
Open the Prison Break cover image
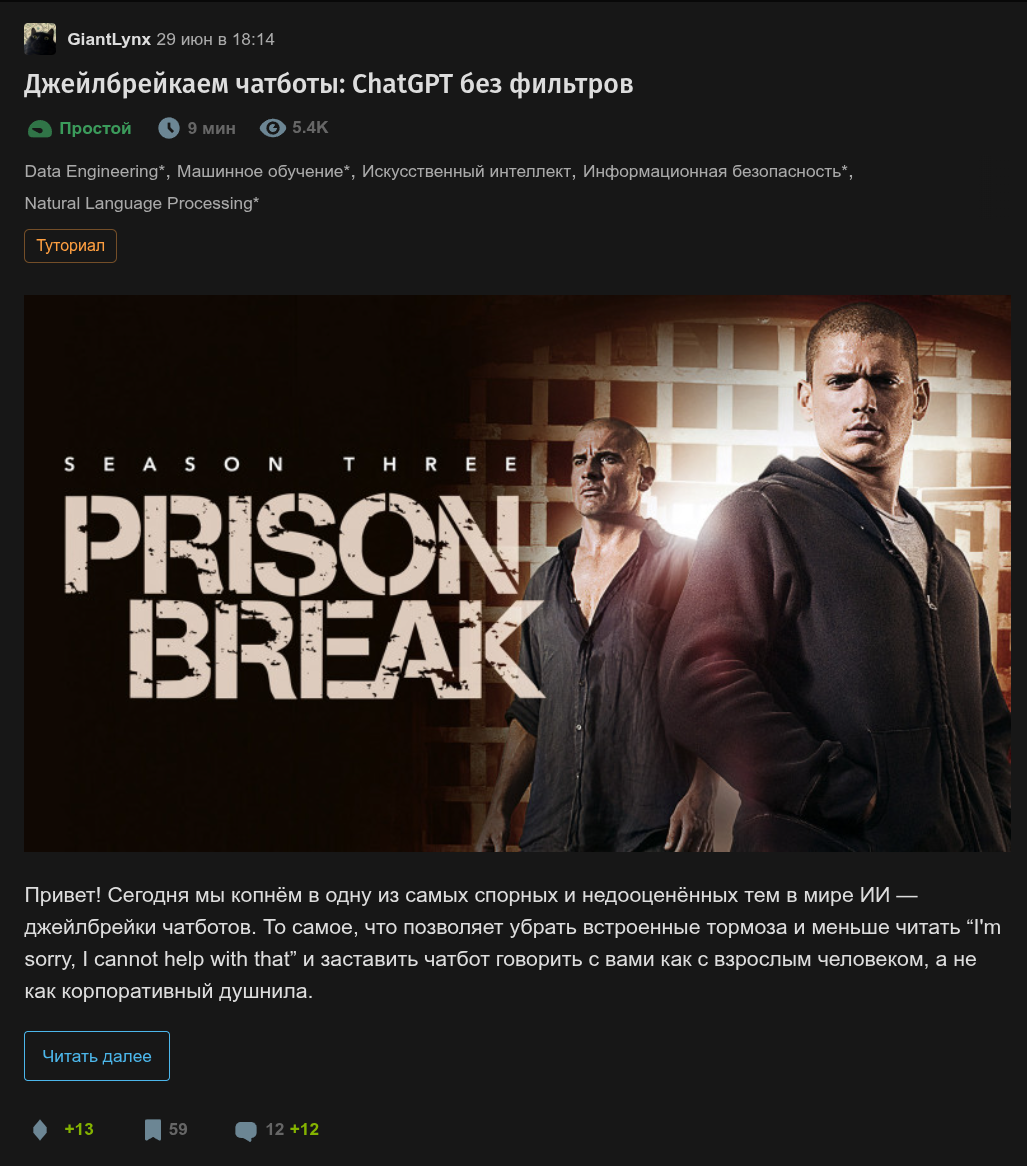coord(517,573)
